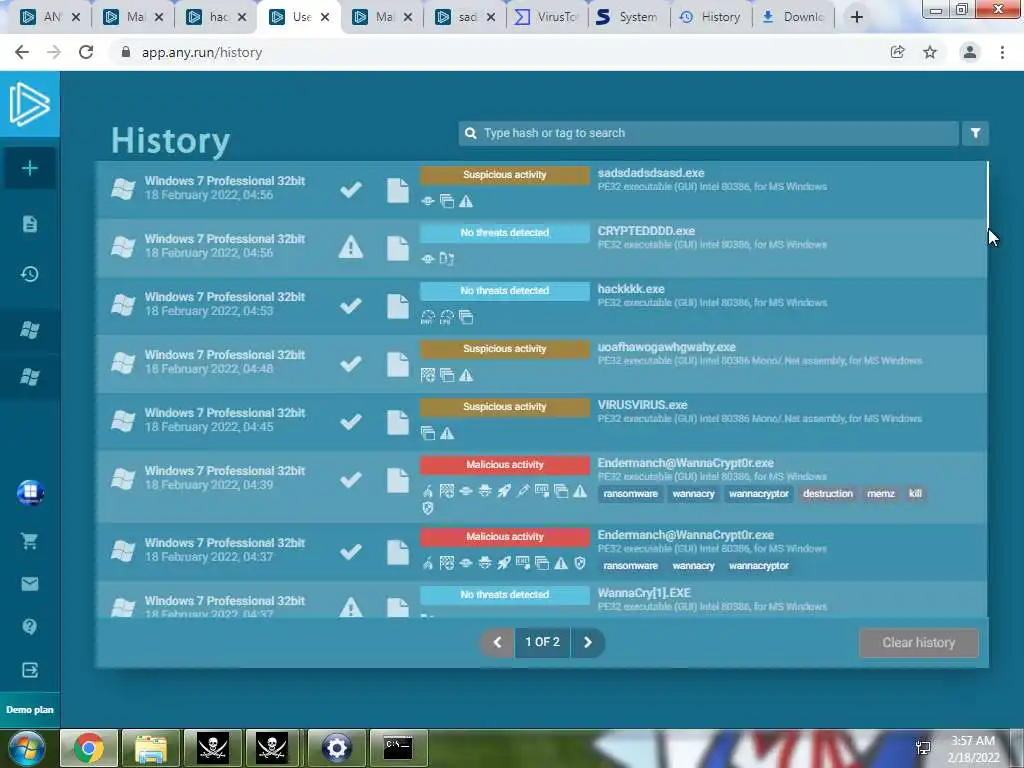Screen dimensions: 1024x768
Task: Click the destruction tag
Action: [x=827, y=494]
